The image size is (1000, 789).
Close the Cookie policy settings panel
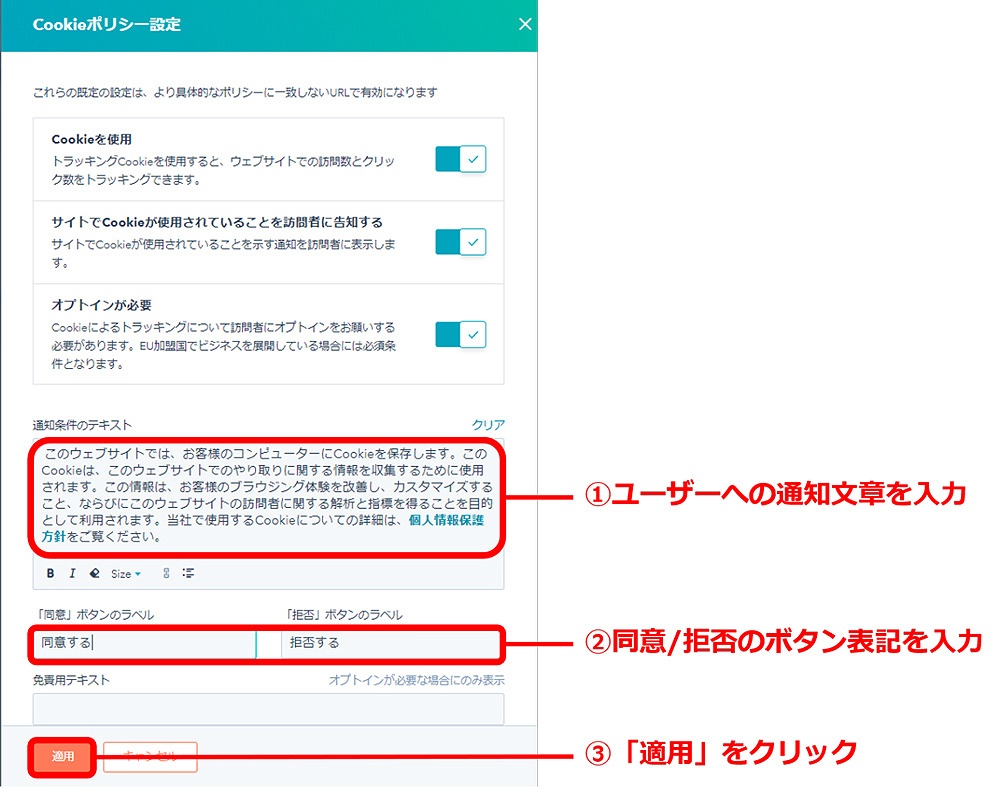click(525, 24)
